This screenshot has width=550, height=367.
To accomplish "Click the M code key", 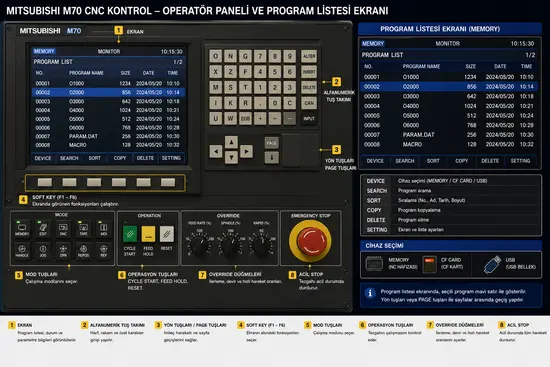I will point(216,87).
